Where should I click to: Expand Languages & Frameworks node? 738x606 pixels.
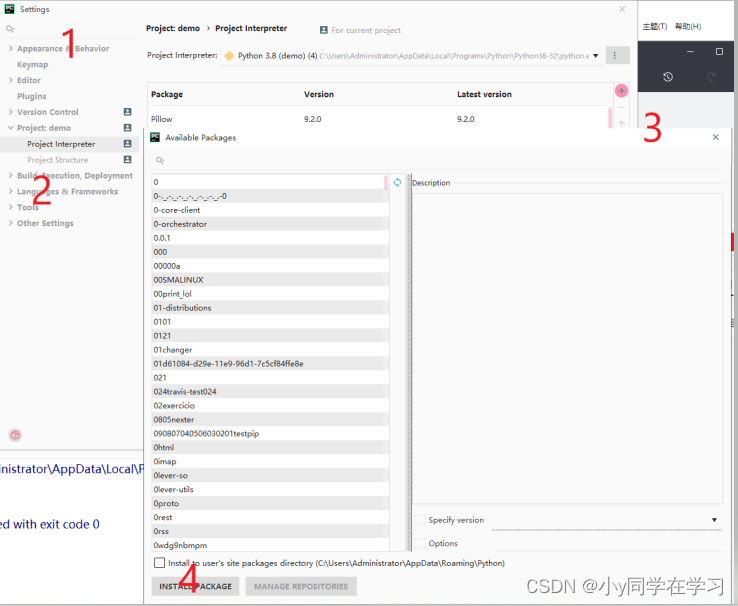tap(10, 191)
